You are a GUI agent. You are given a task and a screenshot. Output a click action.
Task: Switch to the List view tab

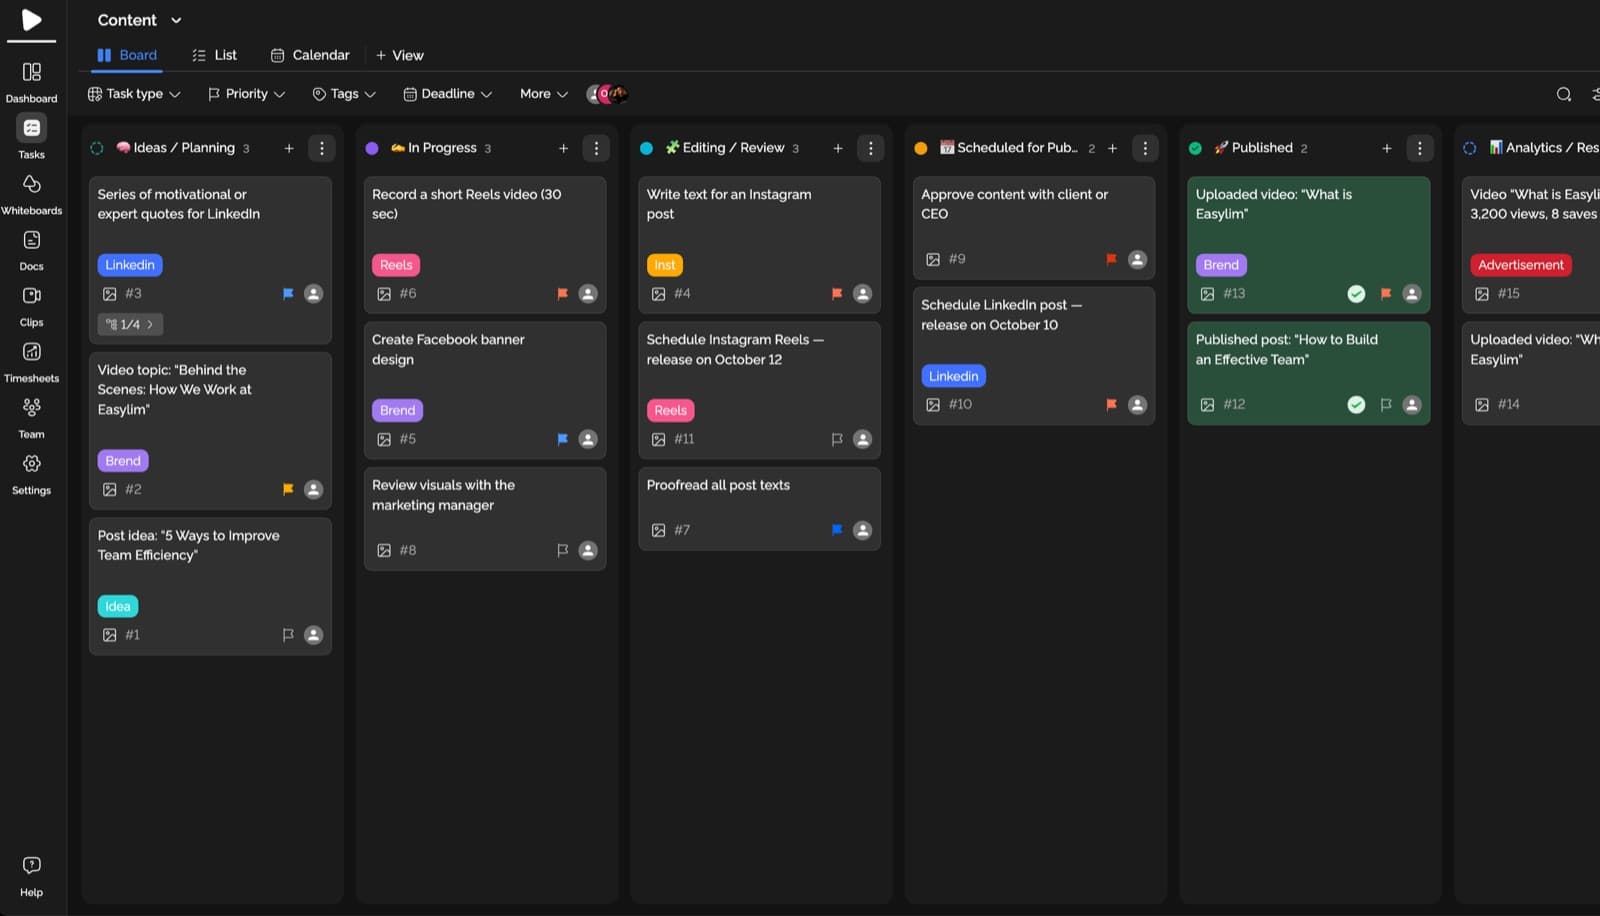tap(214, 55)
